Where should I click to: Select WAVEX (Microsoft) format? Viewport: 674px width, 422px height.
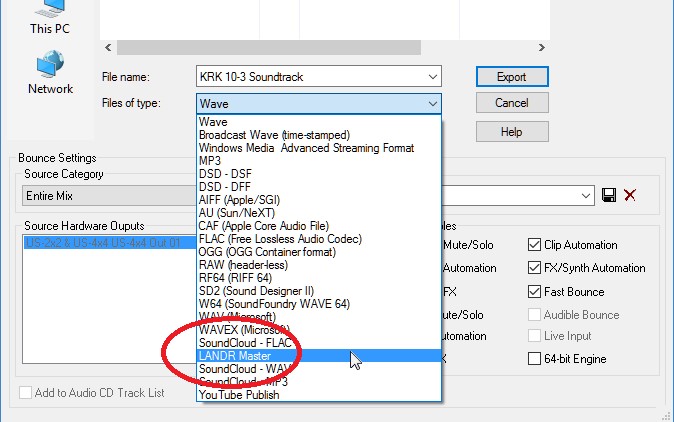point(319,330)
